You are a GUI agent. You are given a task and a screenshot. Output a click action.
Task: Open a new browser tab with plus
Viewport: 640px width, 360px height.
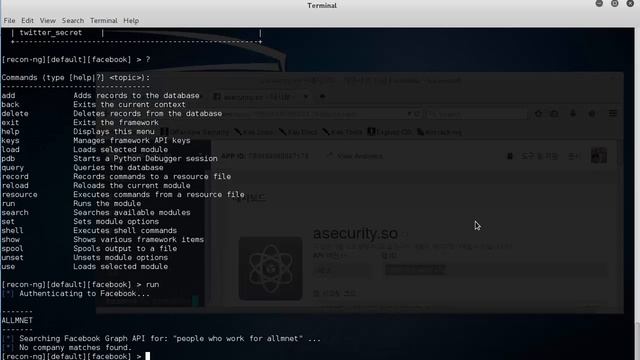322,97
